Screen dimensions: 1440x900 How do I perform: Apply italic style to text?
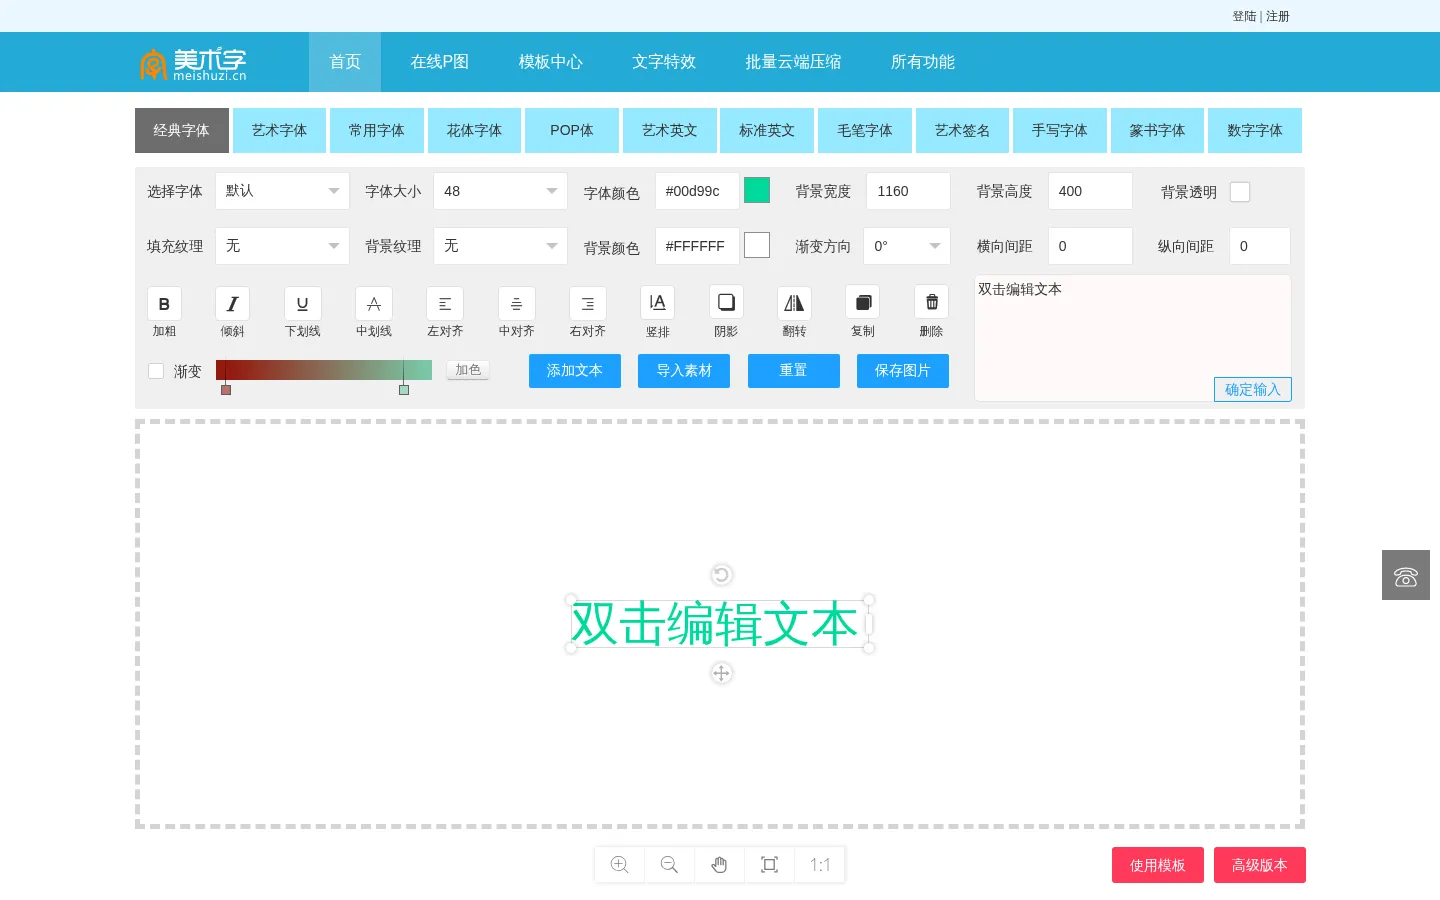click(232, 304)
